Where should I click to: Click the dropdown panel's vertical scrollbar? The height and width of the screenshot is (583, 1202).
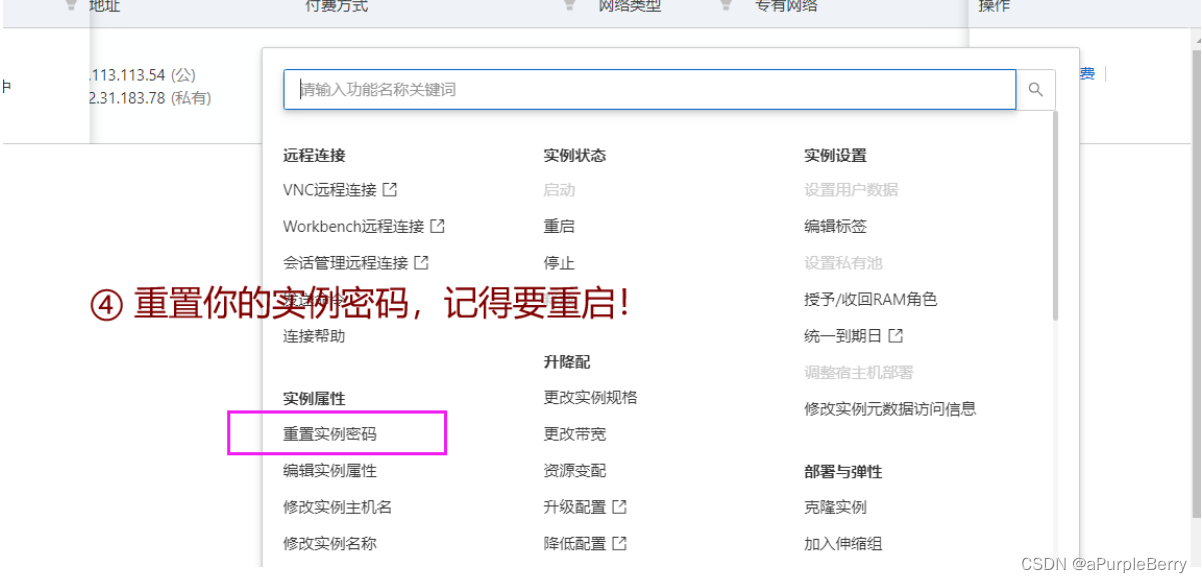coord(1055,215)
